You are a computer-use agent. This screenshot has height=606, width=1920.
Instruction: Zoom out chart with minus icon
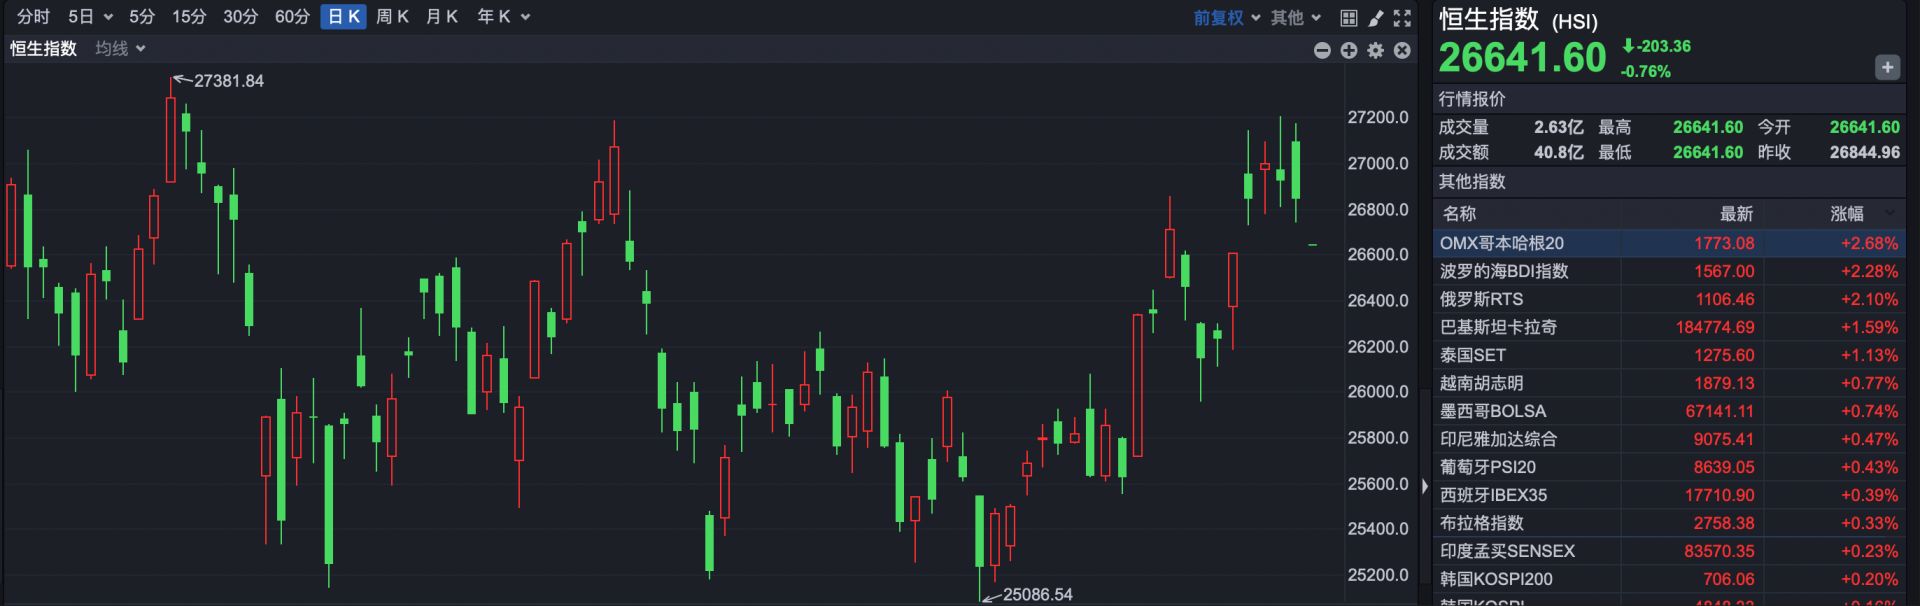[1322, 50]
